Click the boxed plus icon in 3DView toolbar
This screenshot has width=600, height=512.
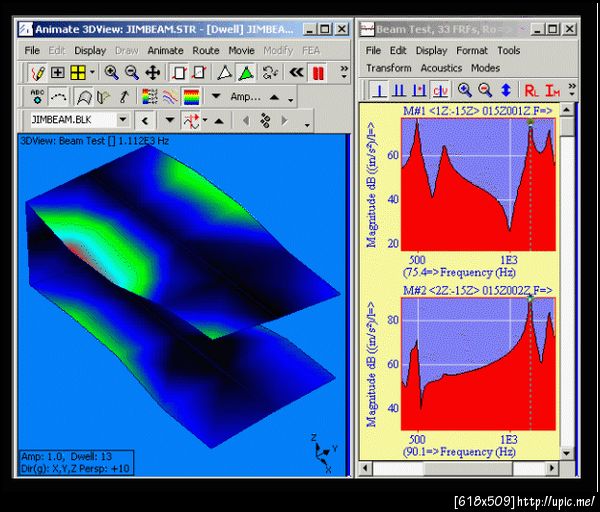(58, 72)
